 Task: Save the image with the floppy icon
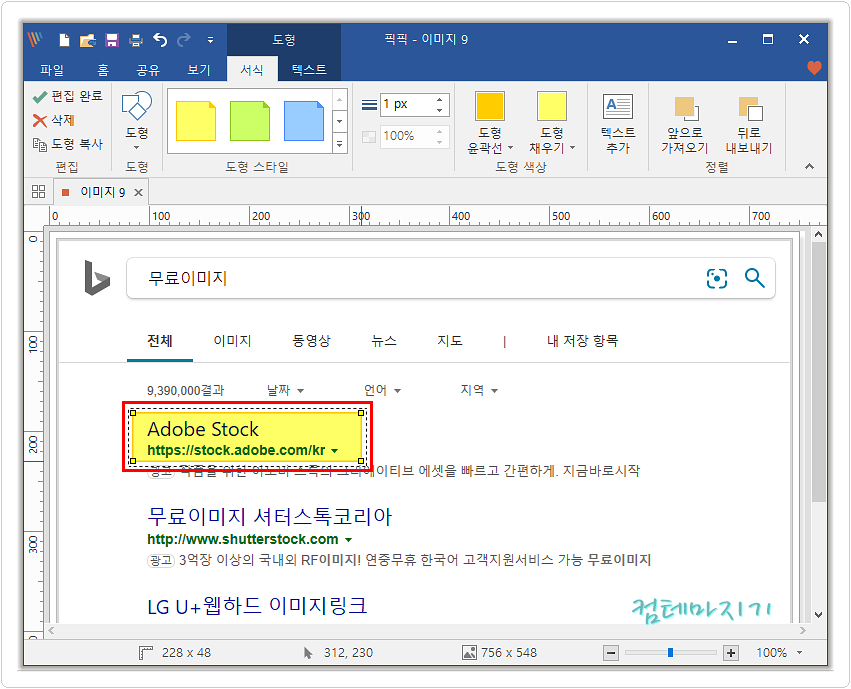pyautogui.click(x=112, y=40)
